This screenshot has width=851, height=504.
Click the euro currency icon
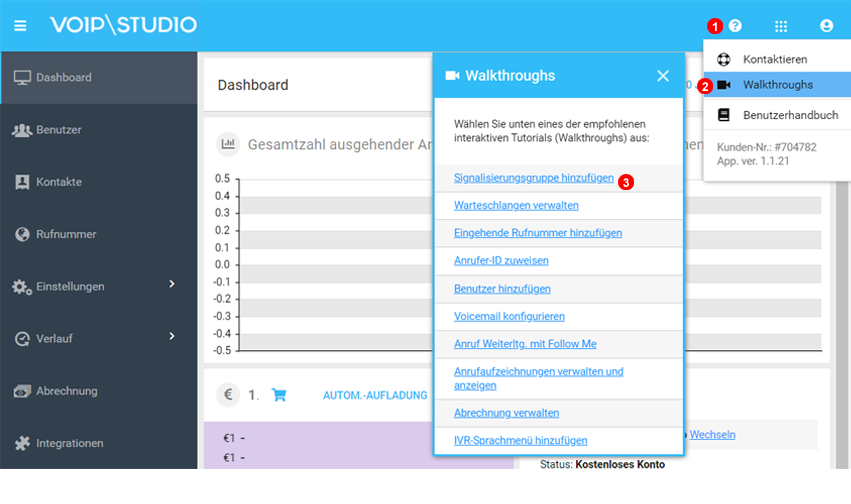tap(228, 395)
